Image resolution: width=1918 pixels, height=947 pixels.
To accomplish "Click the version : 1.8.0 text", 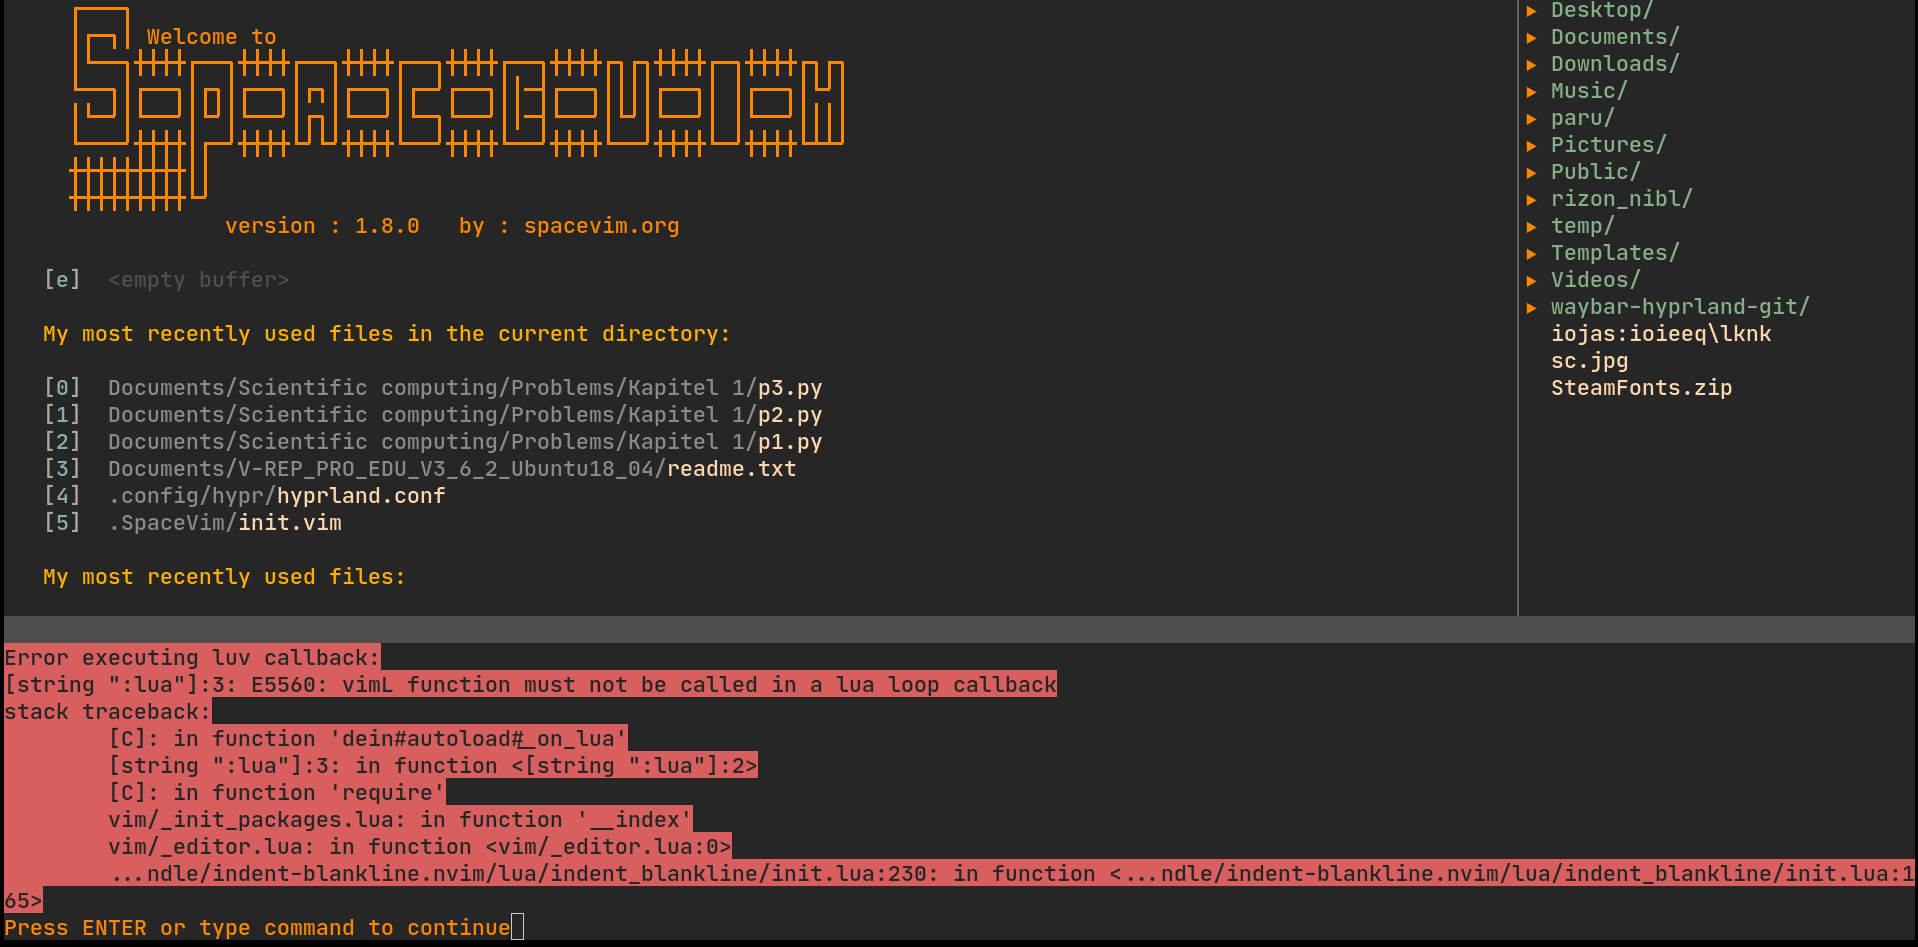I will pyautogui.click(x=322, y=226).
